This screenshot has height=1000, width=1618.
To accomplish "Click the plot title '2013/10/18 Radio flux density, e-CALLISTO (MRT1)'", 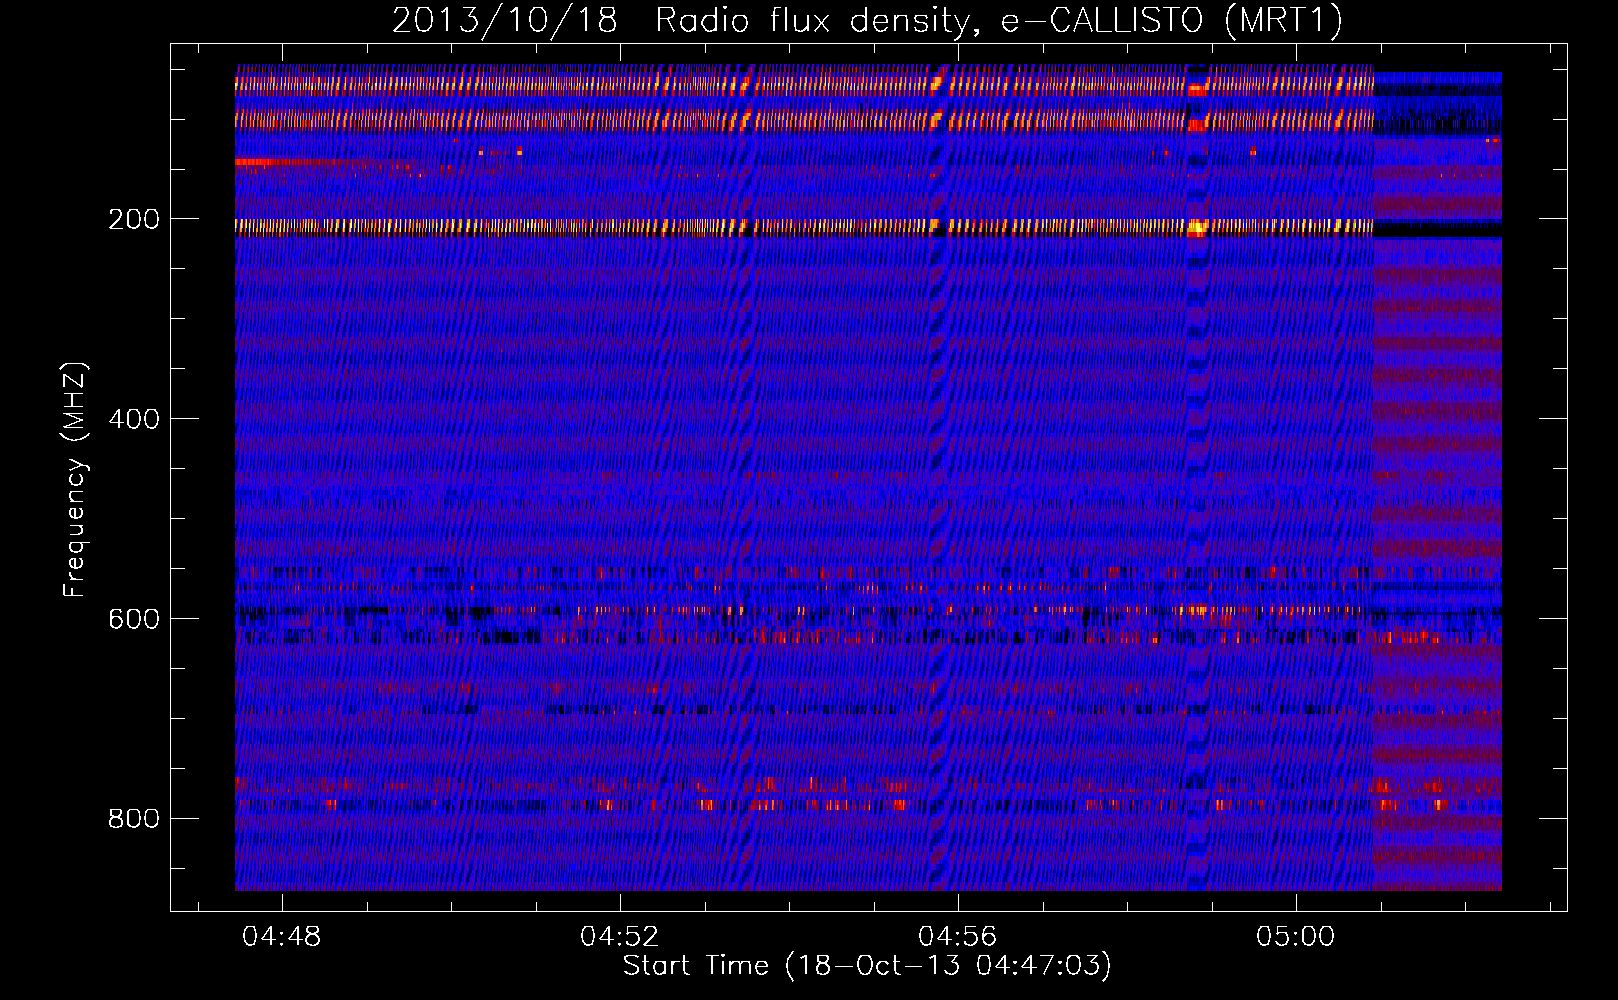I will pos(867,21).
